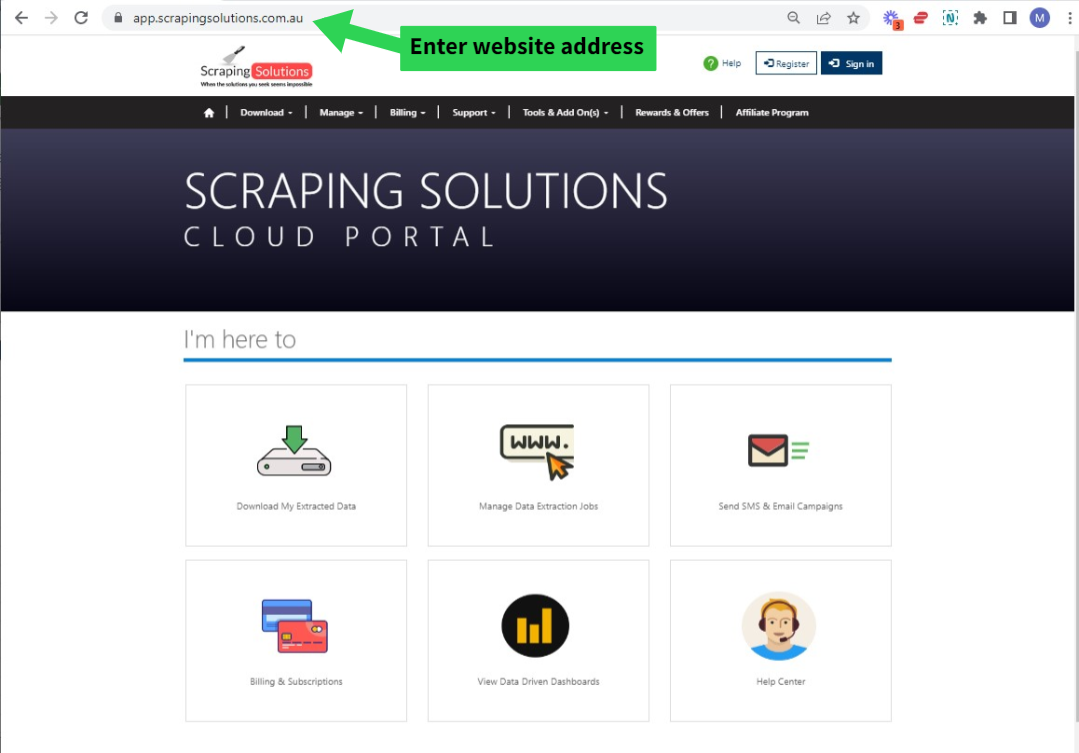Reload the page with the refresh icon
1079x753 pixels.
point(81,18)
